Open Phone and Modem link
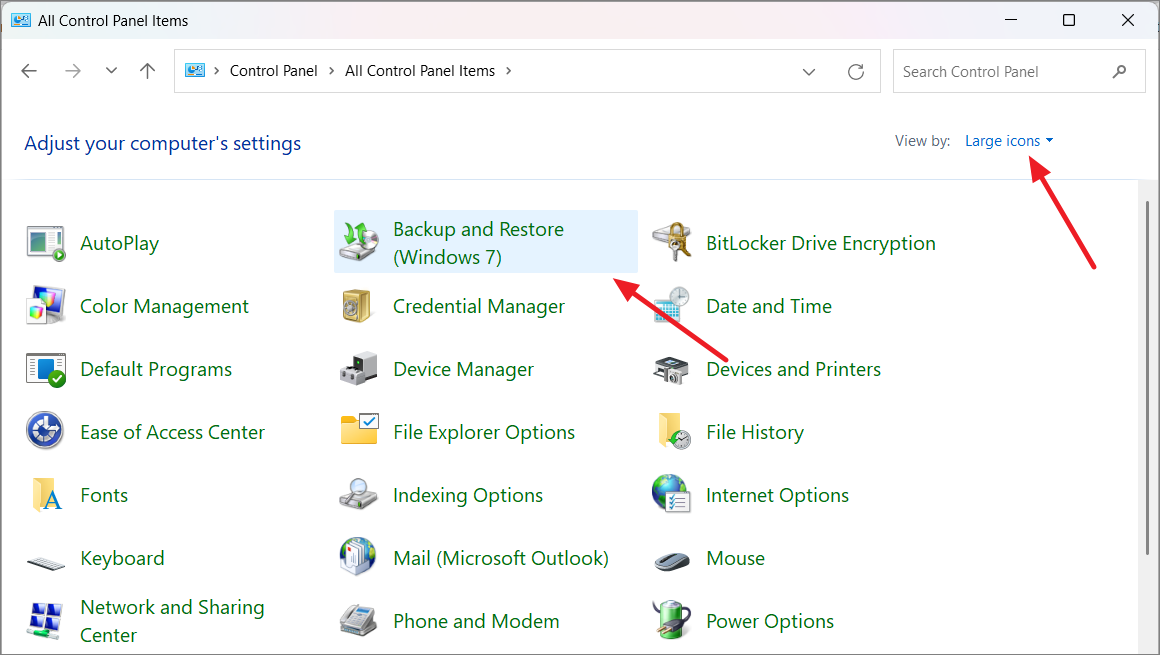The width and height of the screenshot is (1160, 655). pos(476,621)
